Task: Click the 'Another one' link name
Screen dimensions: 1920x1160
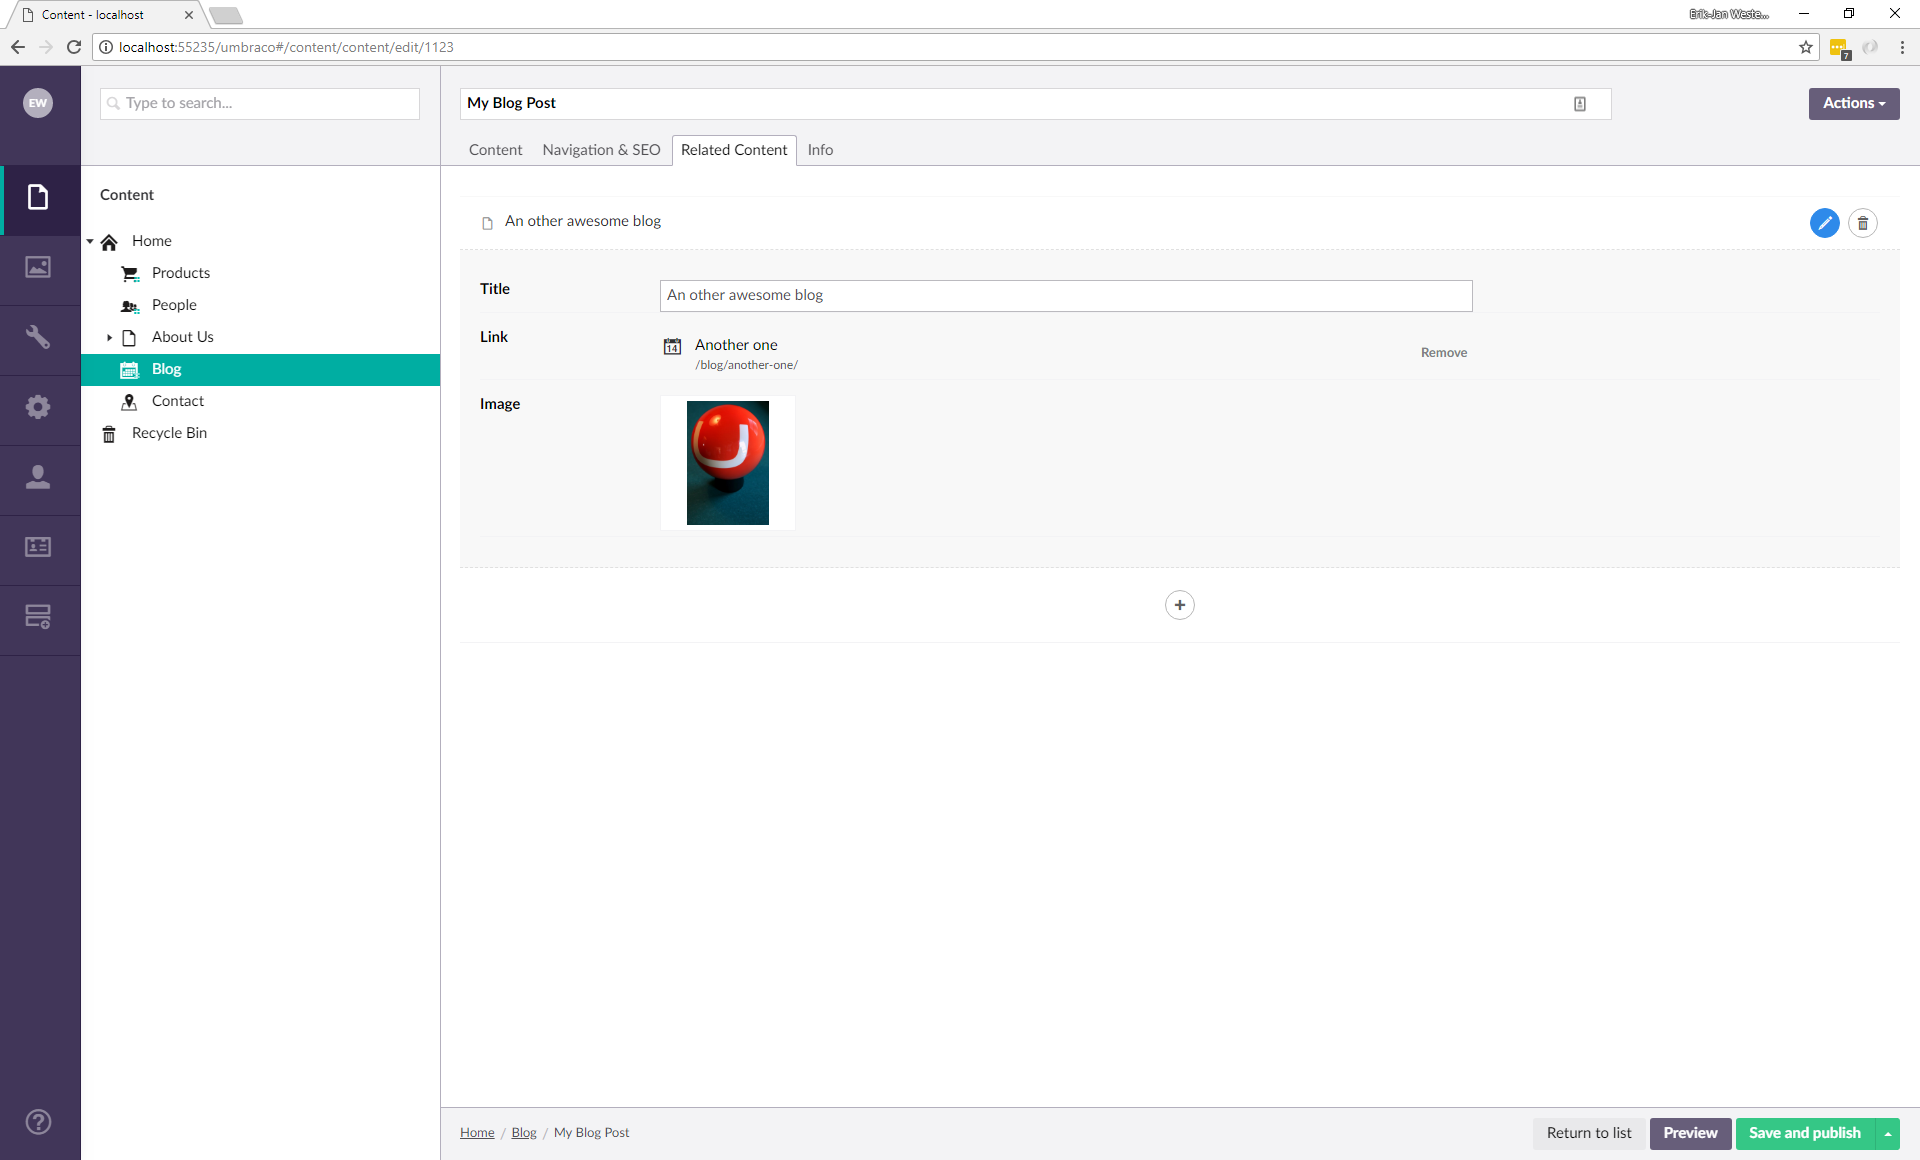Action: (736, 345)
